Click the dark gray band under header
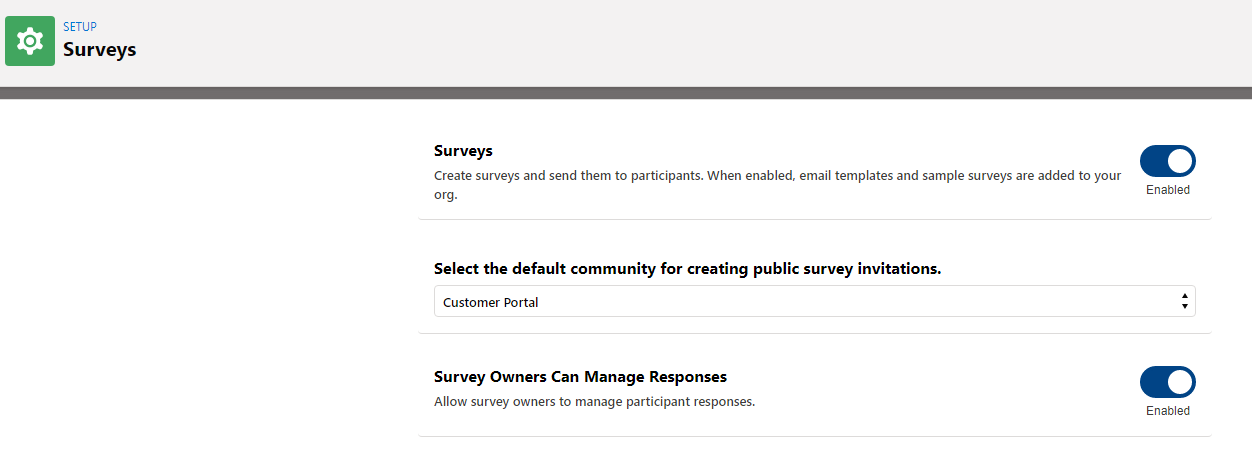The width and height of the screenshot is (1252, 466). coord(626,93)
